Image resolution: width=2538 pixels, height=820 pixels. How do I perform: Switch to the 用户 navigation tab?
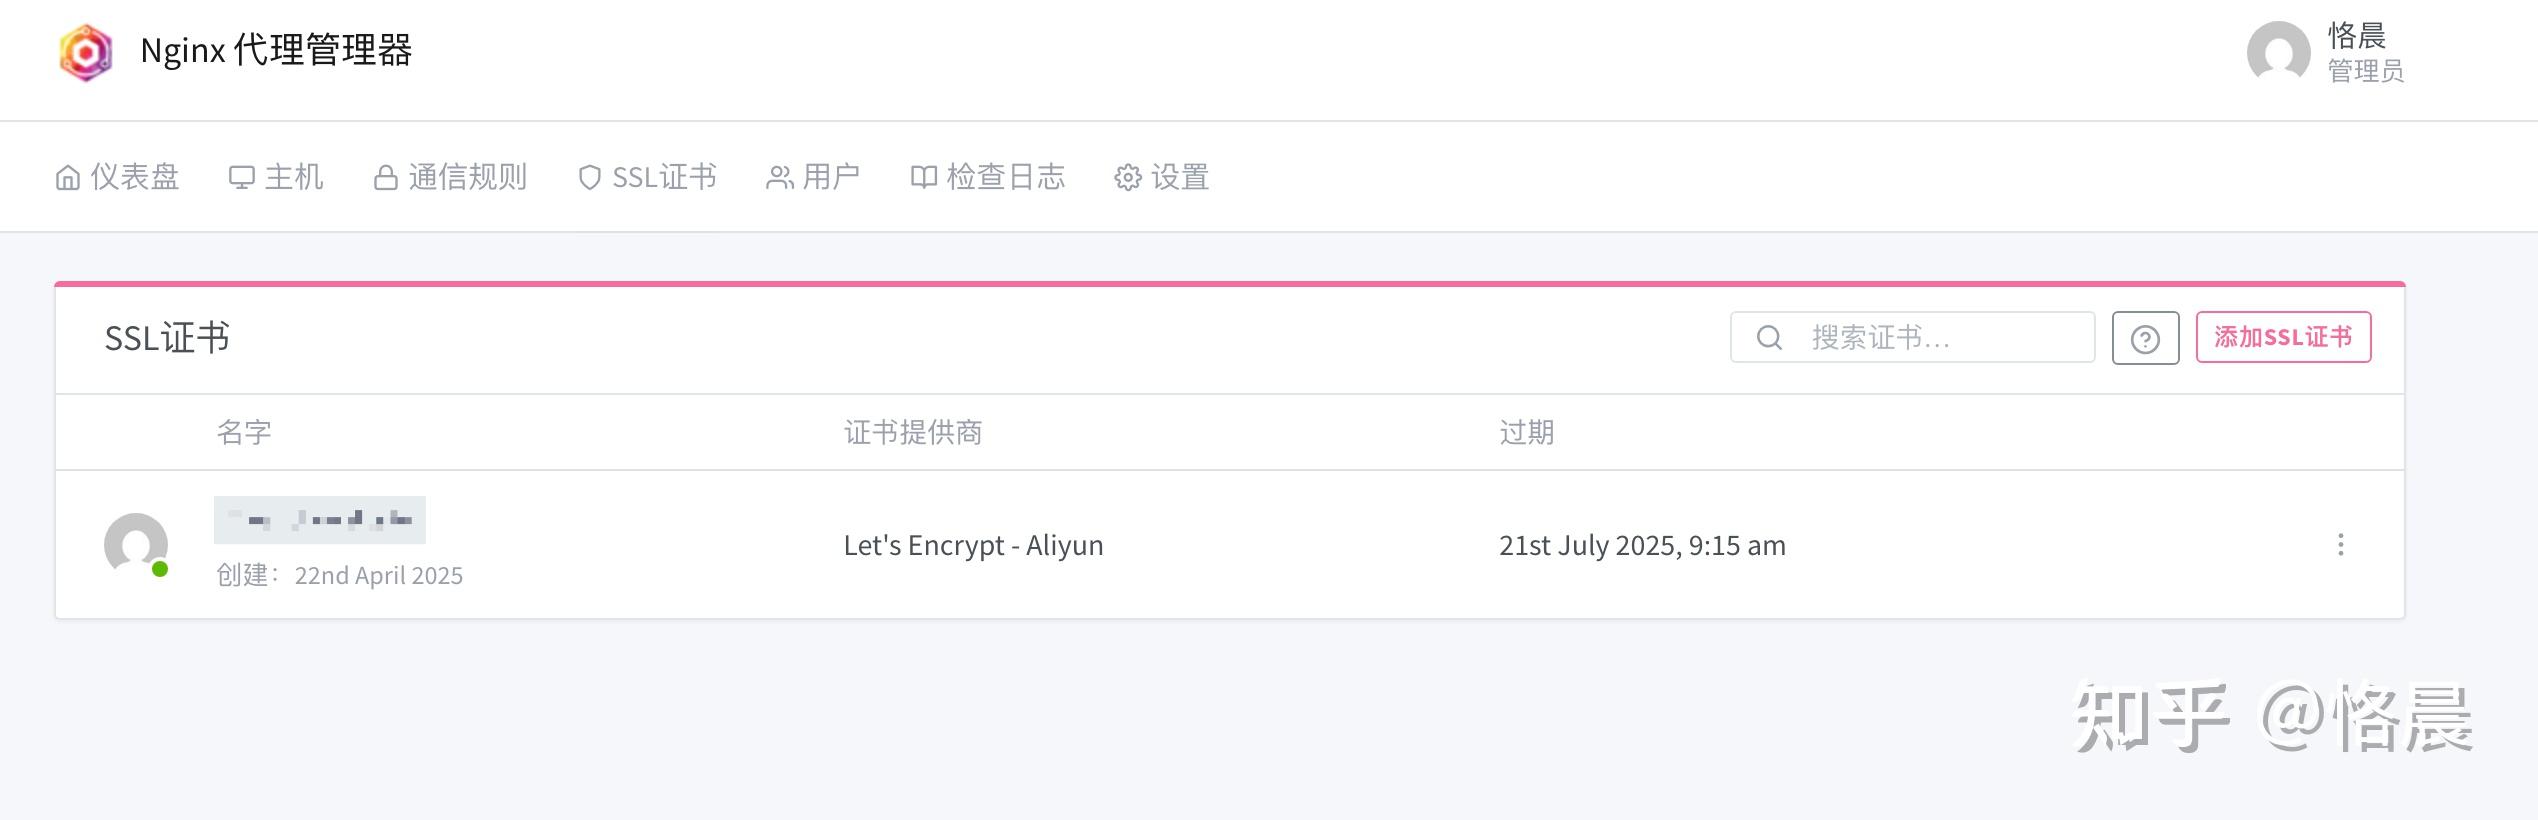tap(814, 176)
